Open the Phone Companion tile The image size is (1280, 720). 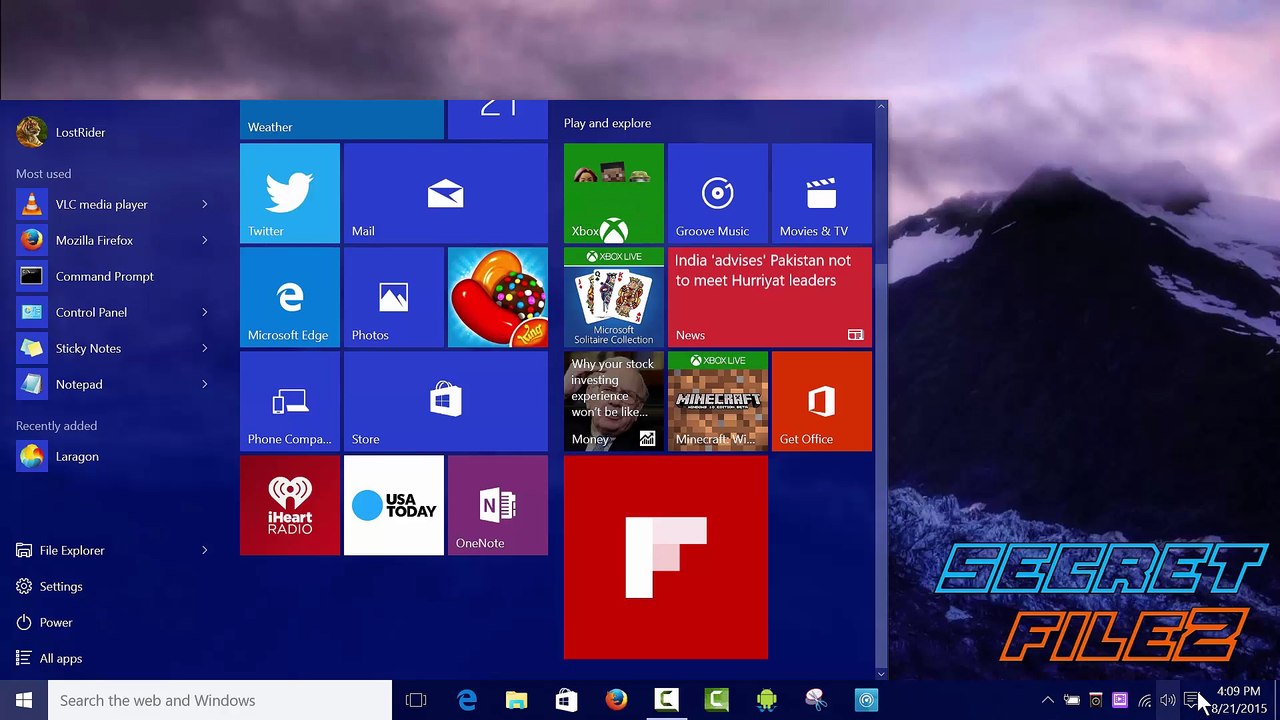(x=290, y=401)
